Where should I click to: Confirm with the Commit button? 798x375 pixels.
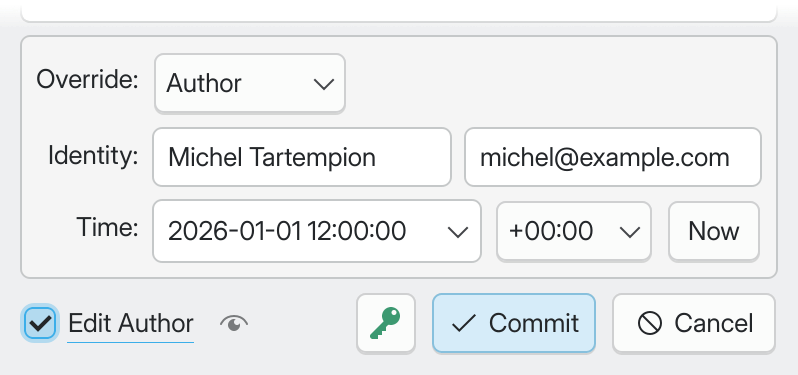coord(514,323)
